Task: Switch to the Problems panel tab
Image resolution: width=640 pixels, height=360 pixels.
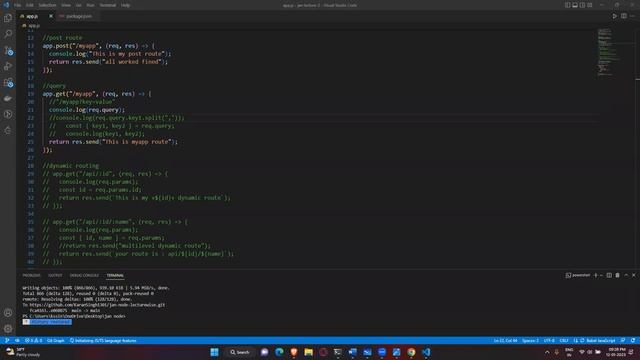Action: (31, 276)
